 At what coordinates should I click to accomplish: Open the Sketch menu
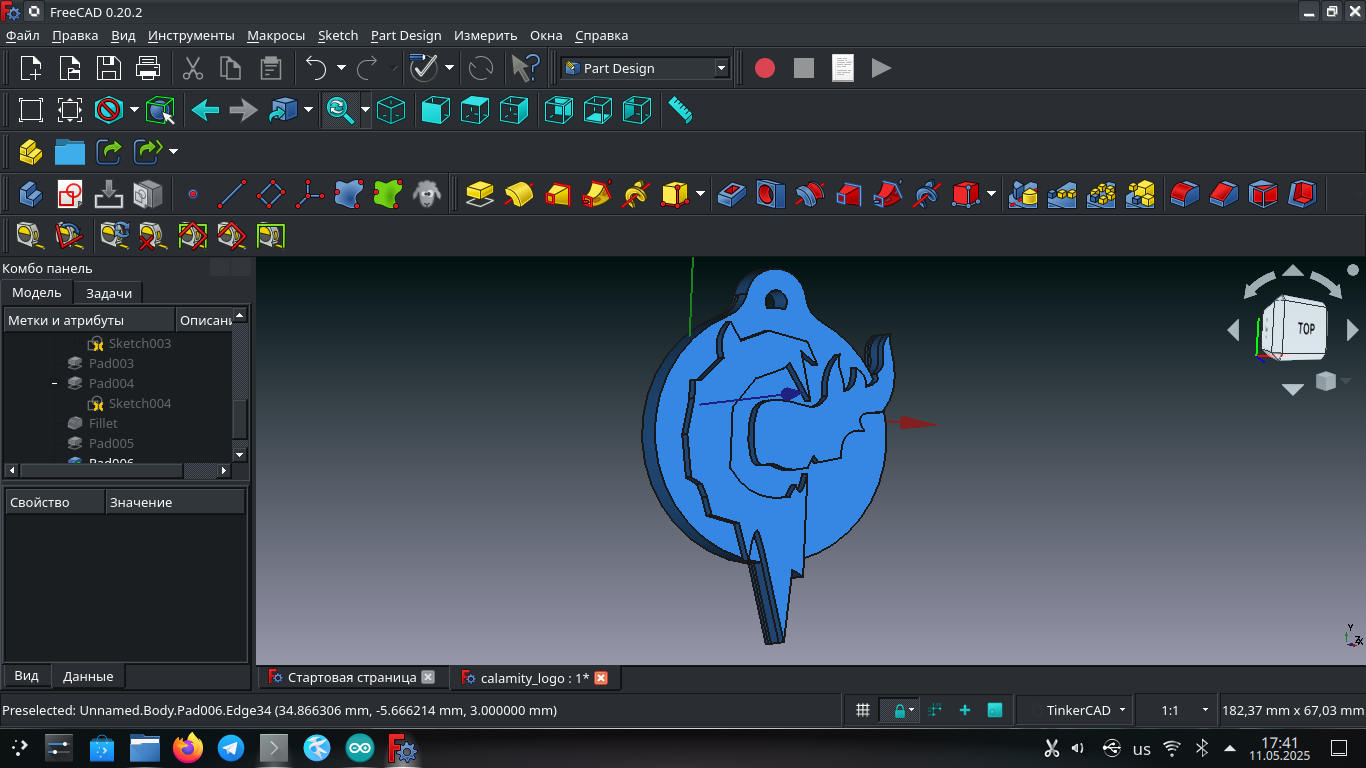point(338,35)
